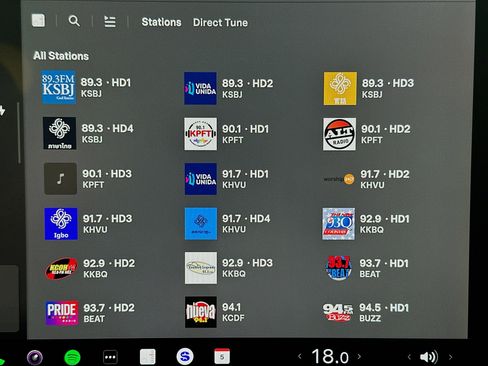Tune to 89.3 HD2 KSBJ Vida Unida logo
The image size is (488, 366).
point(200,88)
